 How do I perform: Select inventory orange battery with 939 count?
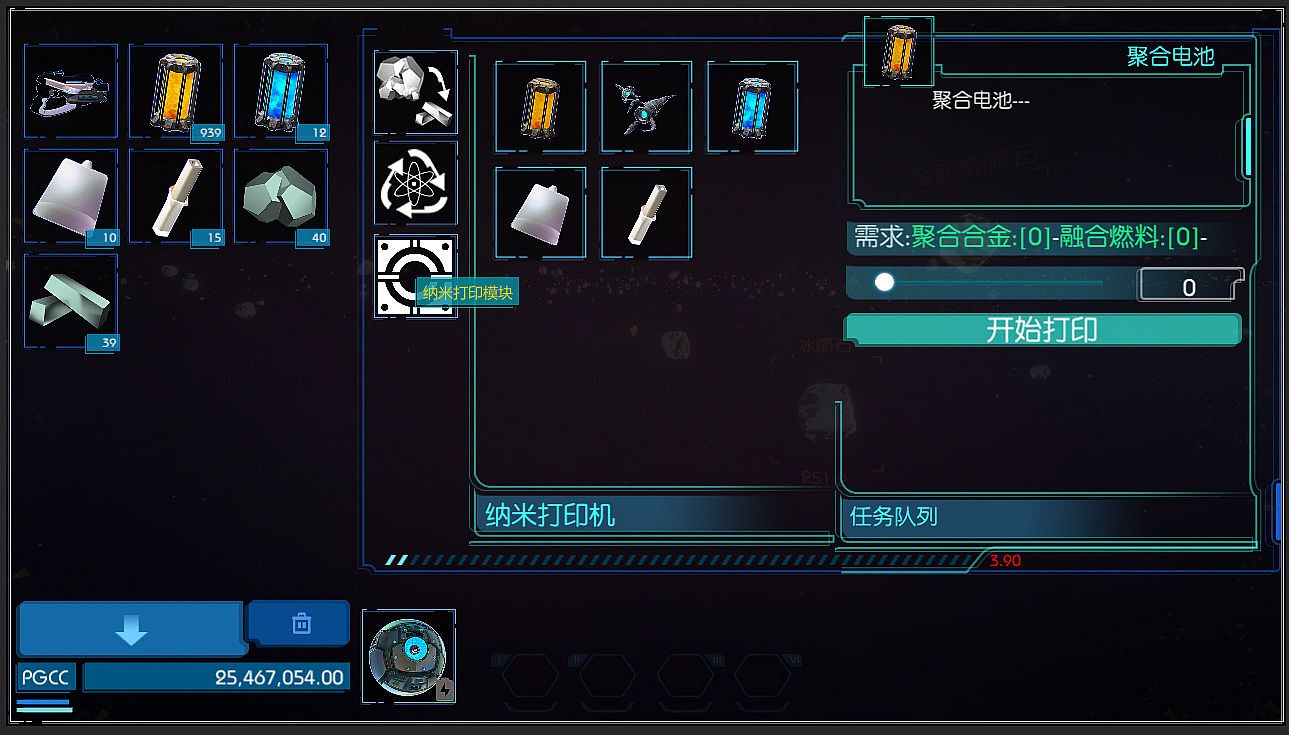point(176,91)
